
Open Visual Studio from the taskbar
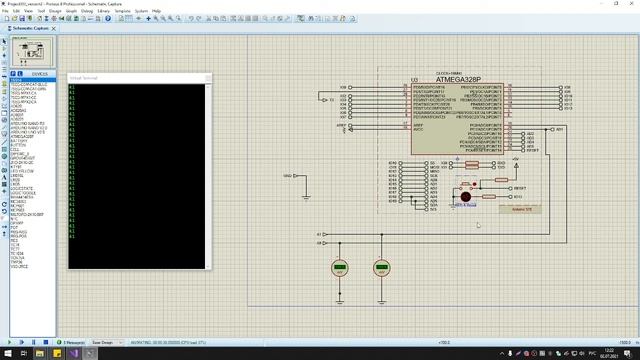pyautogui.click(x=73, y=353)
